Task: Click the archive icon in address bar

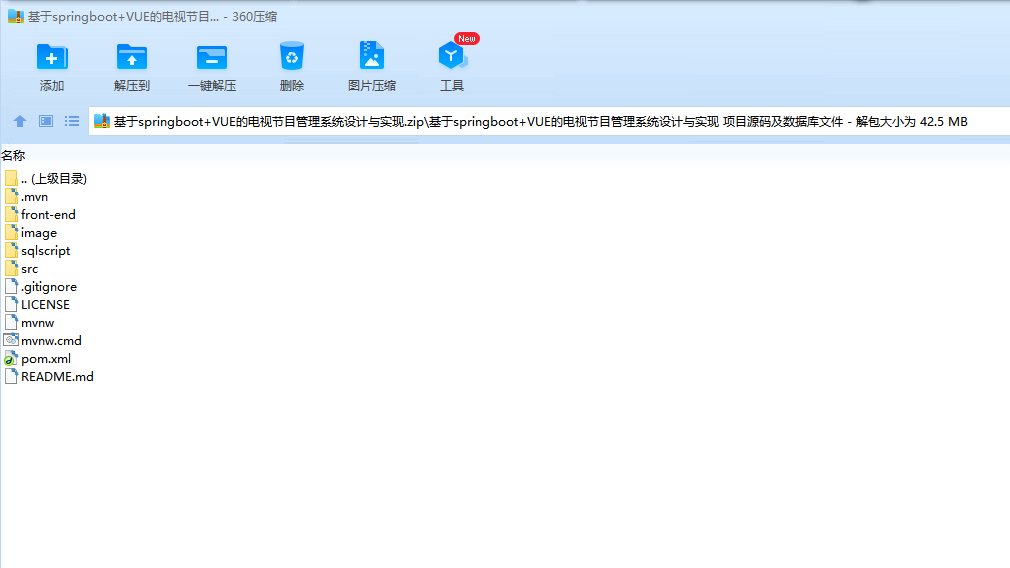Action: point(102,121)
